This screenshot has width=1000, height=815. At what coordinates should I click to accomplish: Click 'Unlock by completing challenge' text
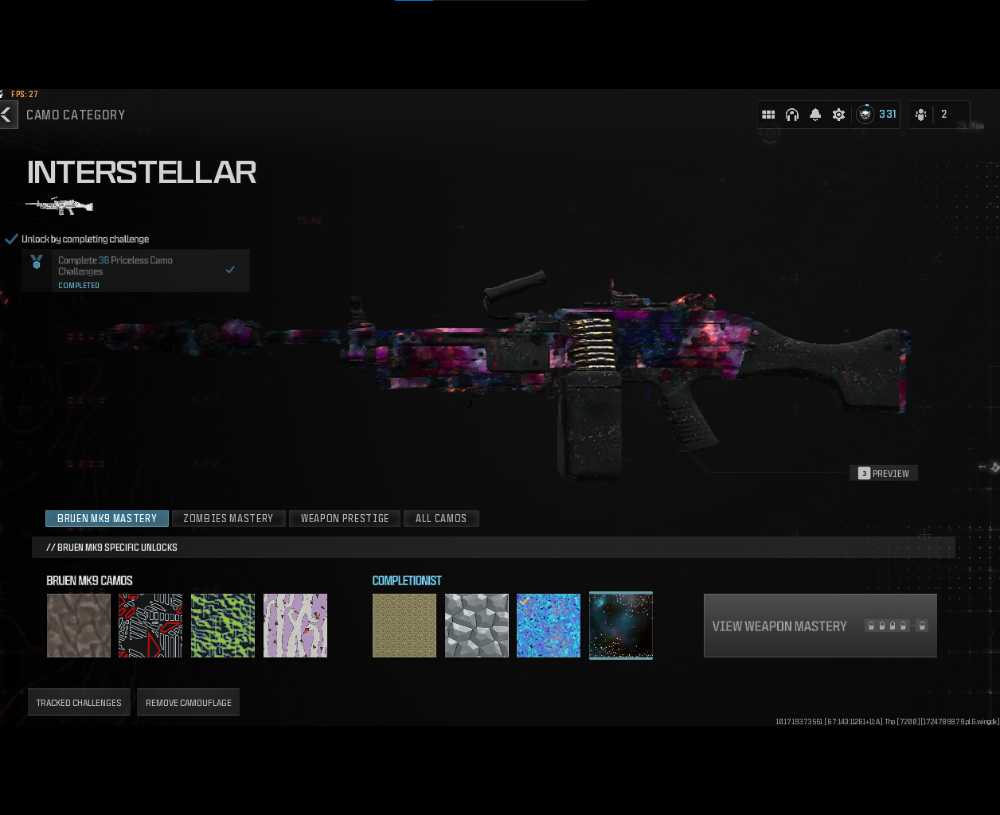point(85,239)
